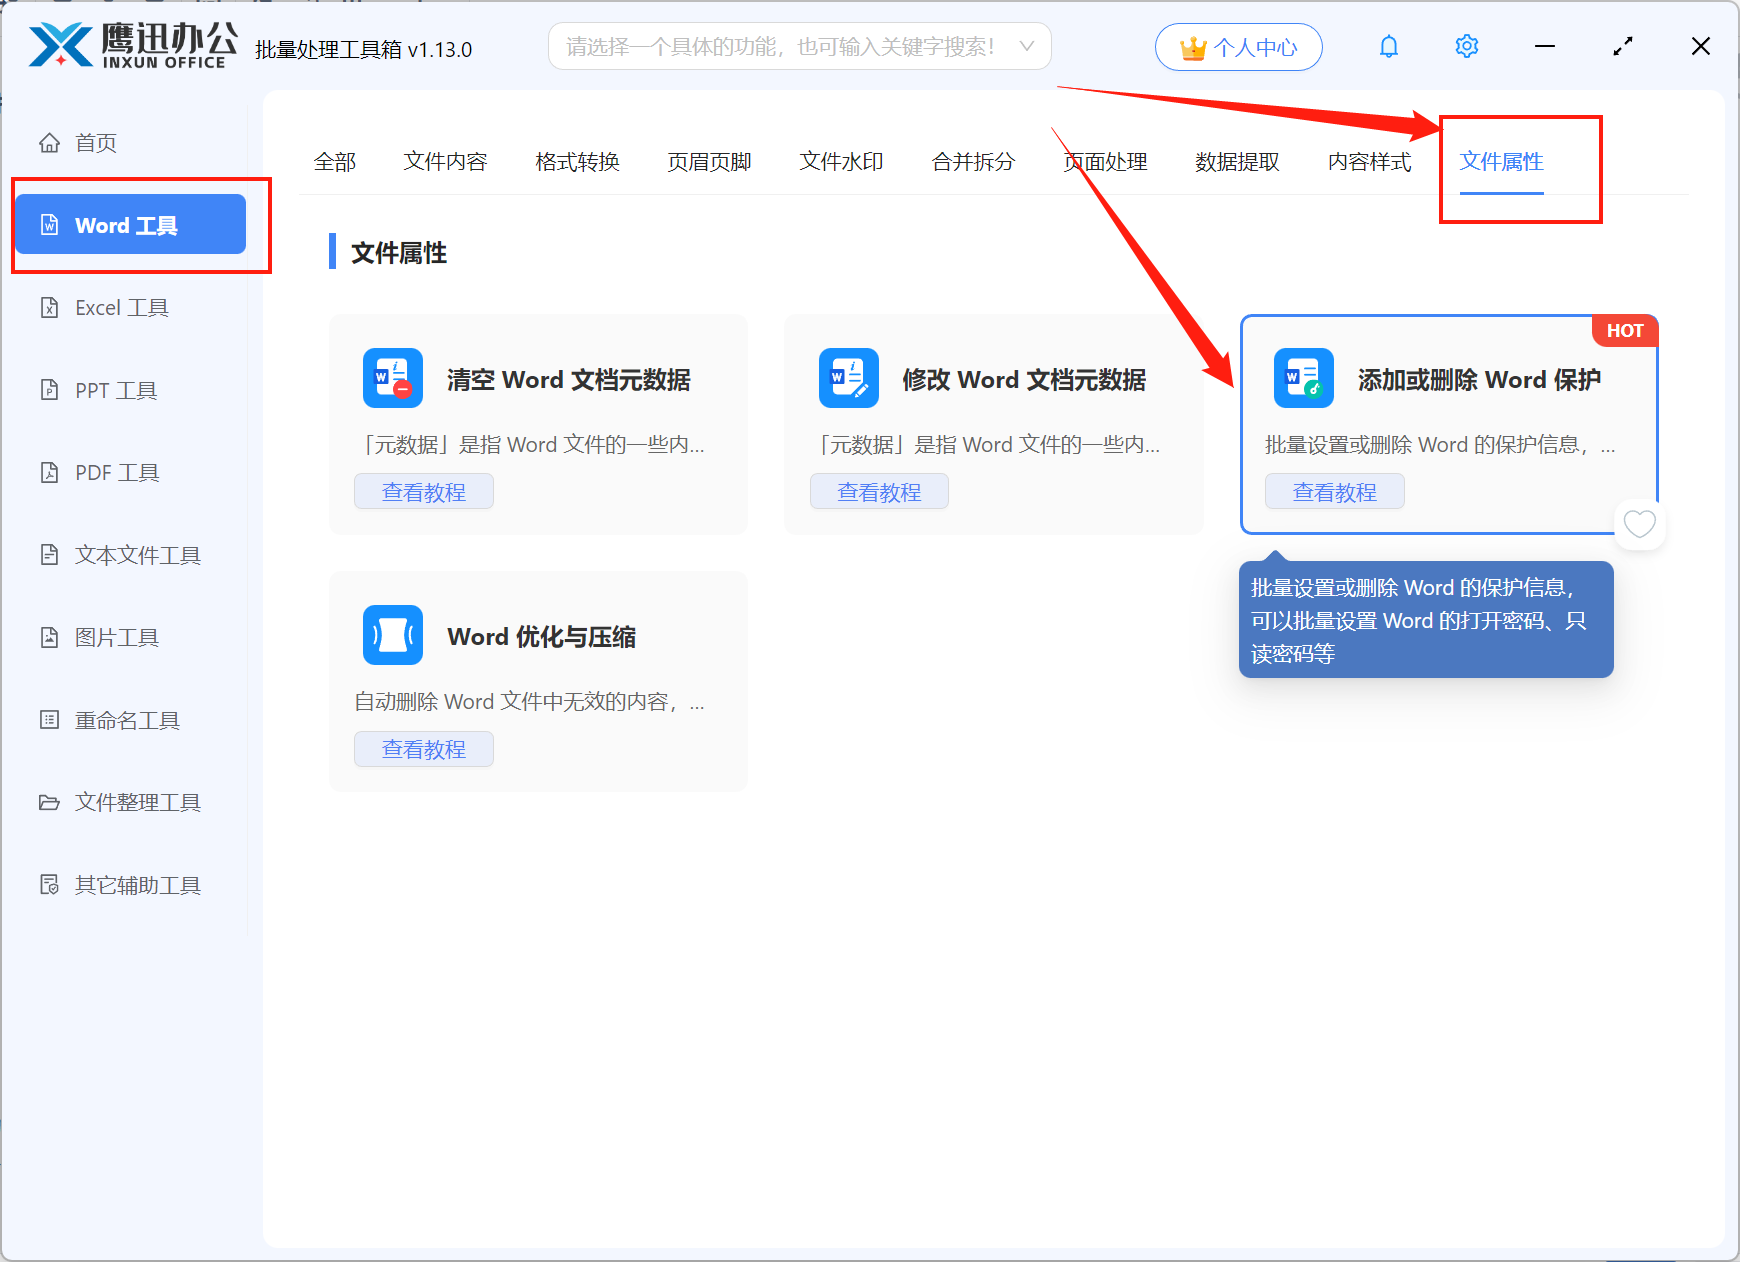
Task: Open settings via the gear icon
Action: (1467, 47)
